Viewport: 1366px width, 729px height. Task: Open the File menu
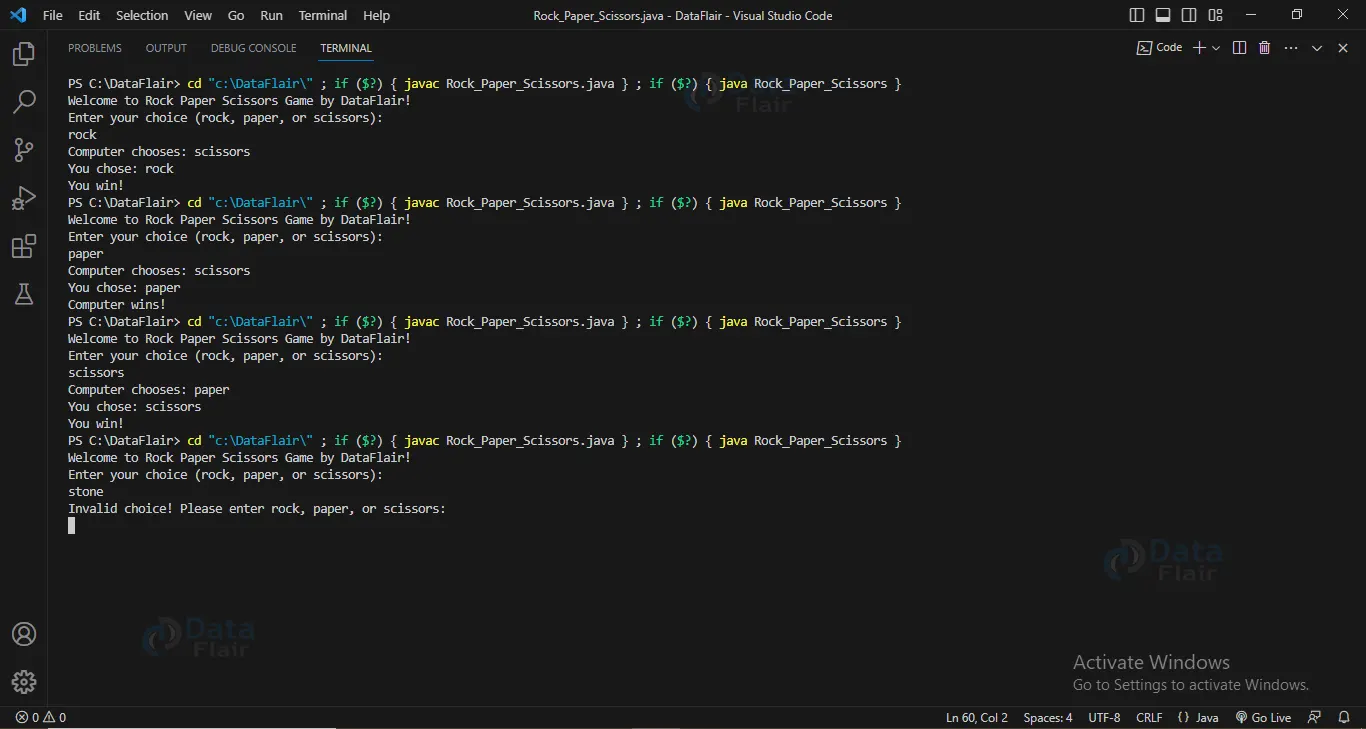click(x=53, y=15)
